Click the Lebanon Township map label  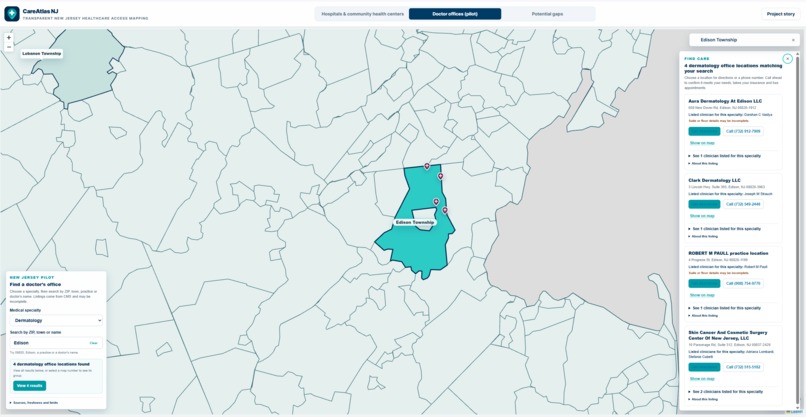[x=42, y=53]
